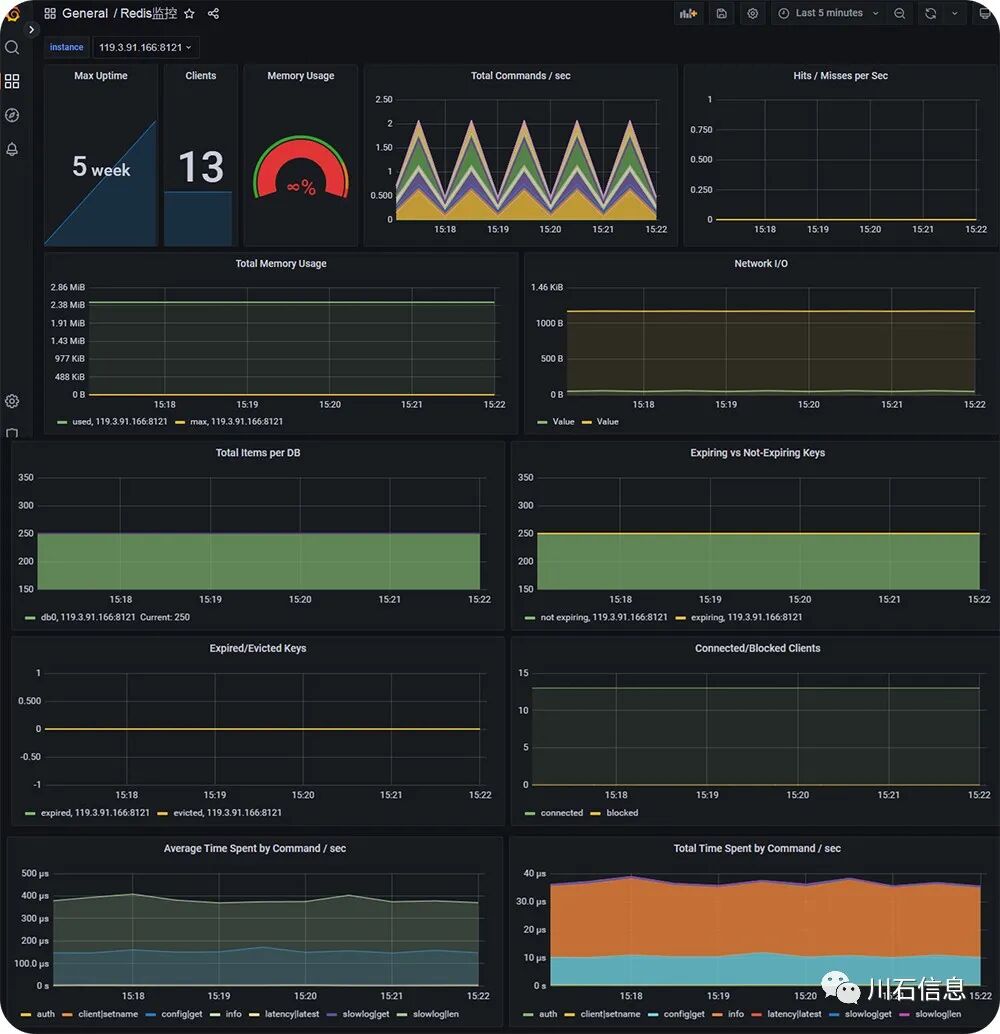Open the Dashboards grid icon in sidebar

[12, 81]
